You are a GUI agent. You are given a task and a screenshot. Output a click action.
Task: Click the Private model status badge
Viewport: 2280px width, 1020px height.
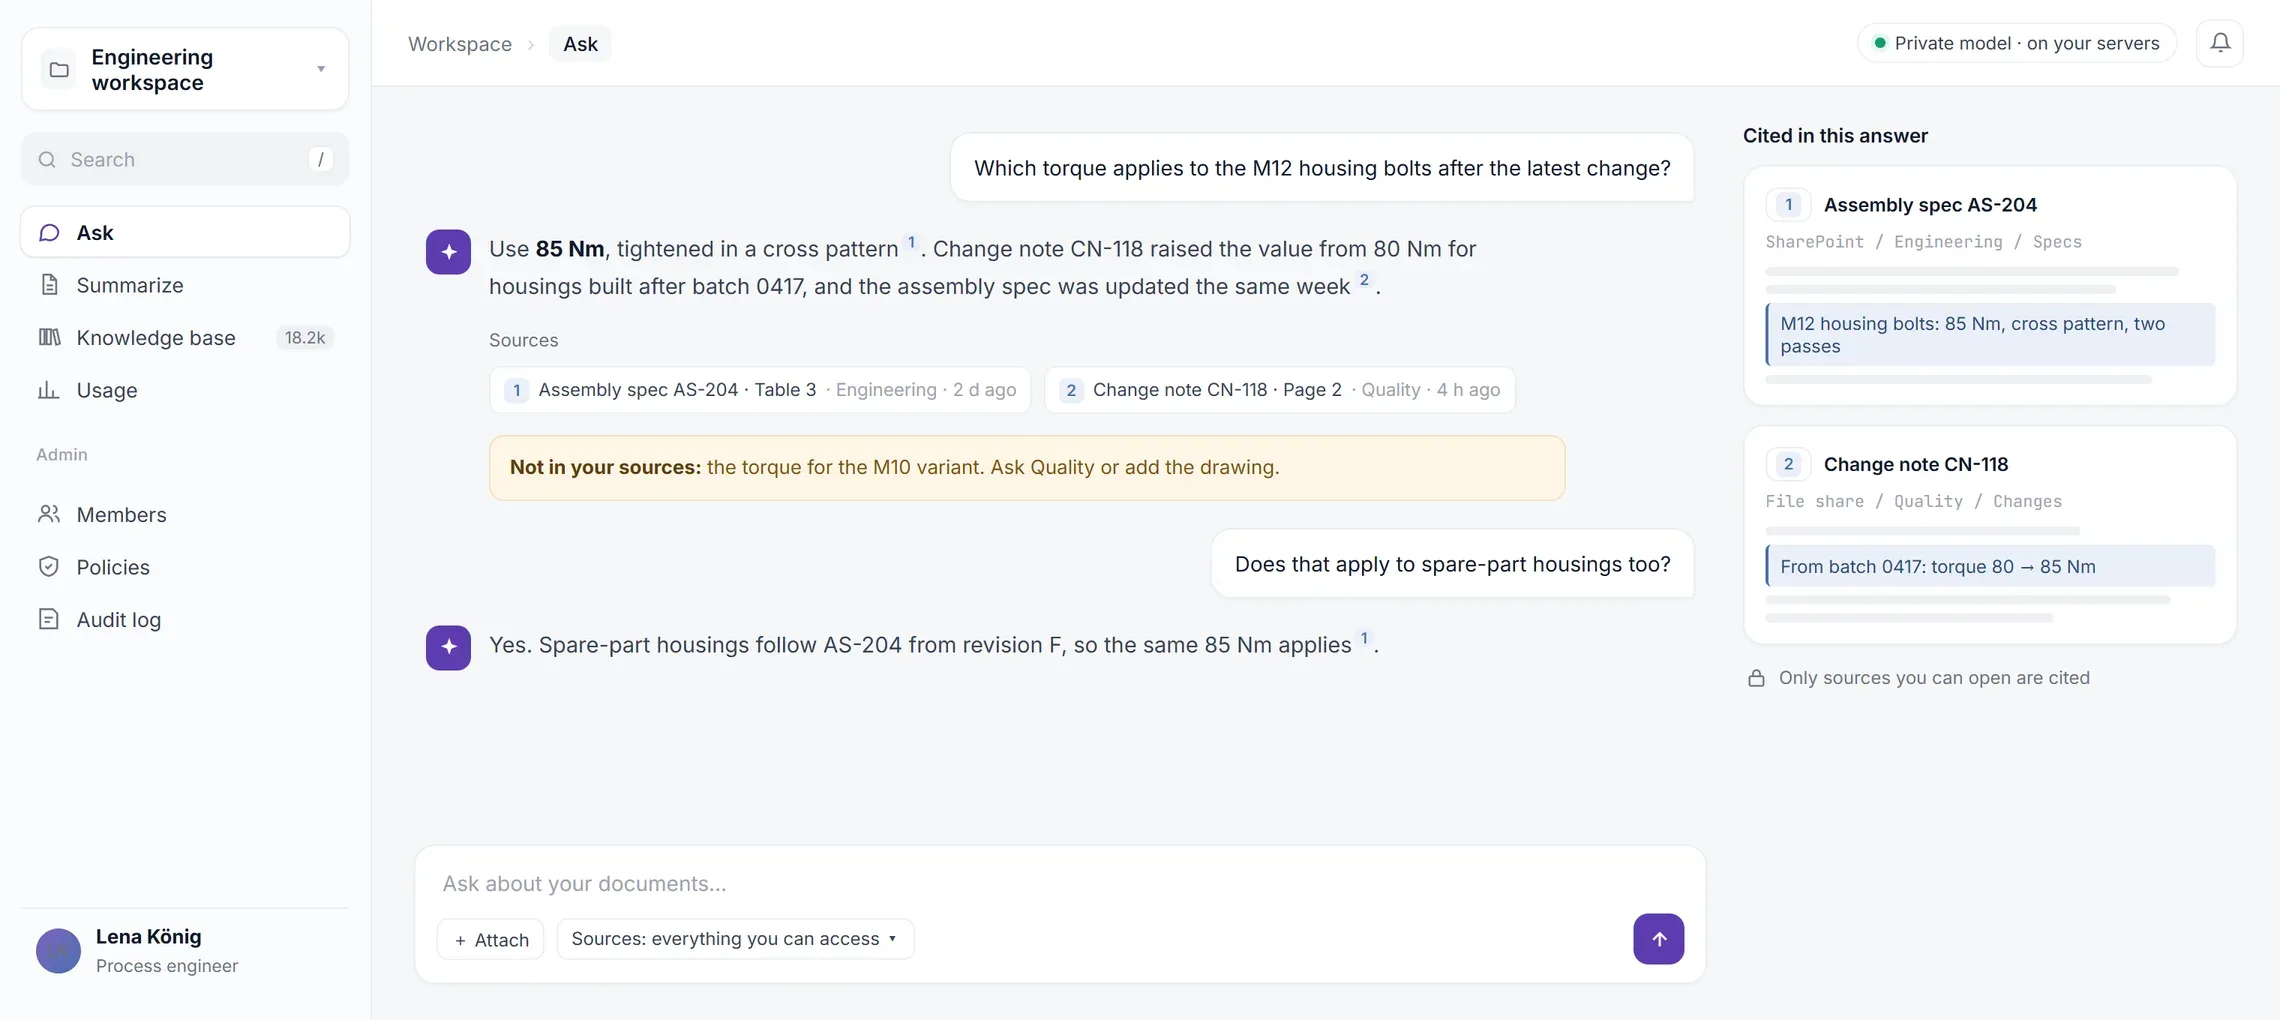(2017, 43)
